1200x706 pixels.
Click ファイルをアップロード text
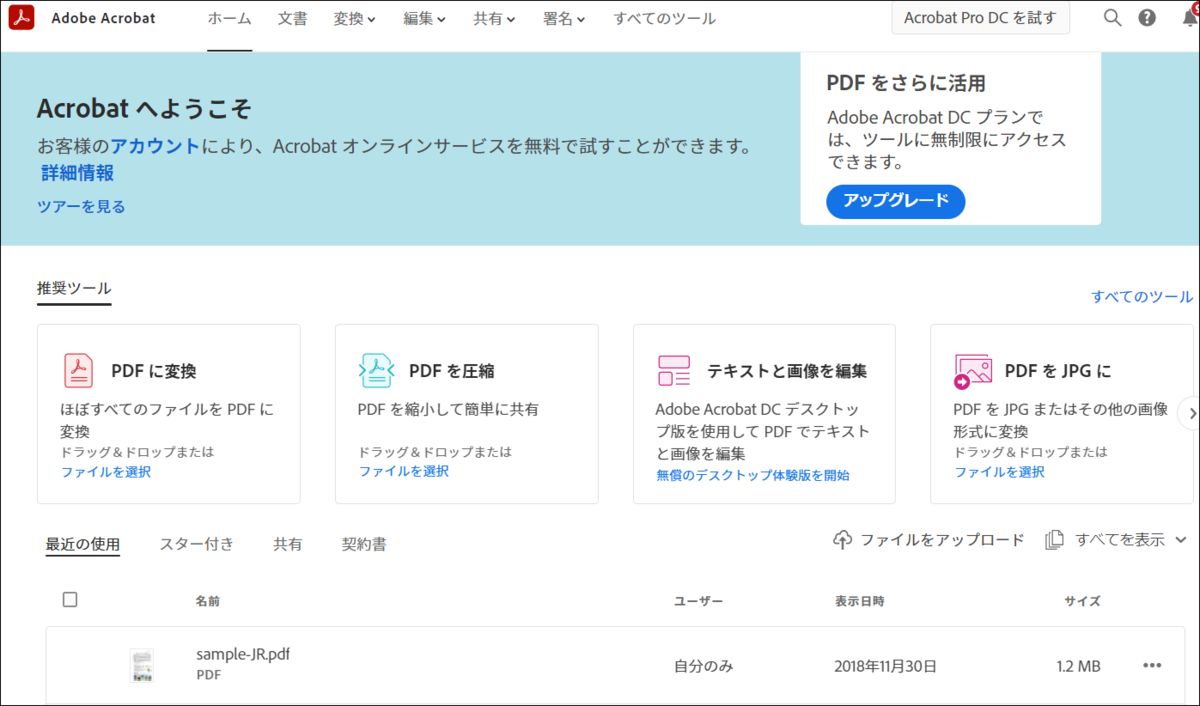coord(943,540)
